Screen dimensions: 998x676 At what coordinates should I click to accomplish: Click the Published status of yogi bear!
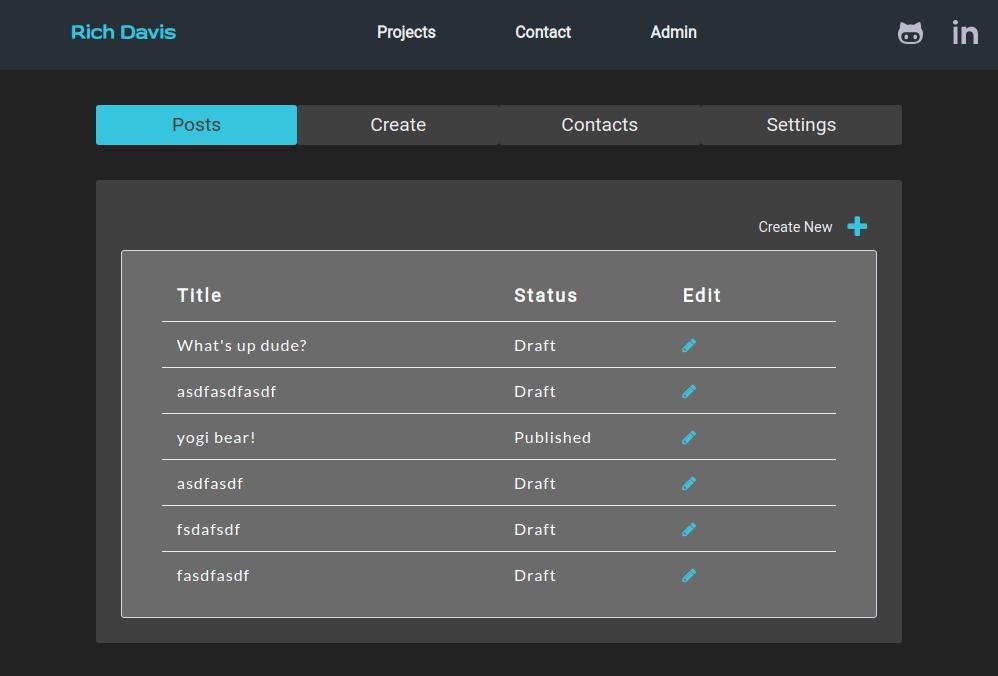pos(552,437)
